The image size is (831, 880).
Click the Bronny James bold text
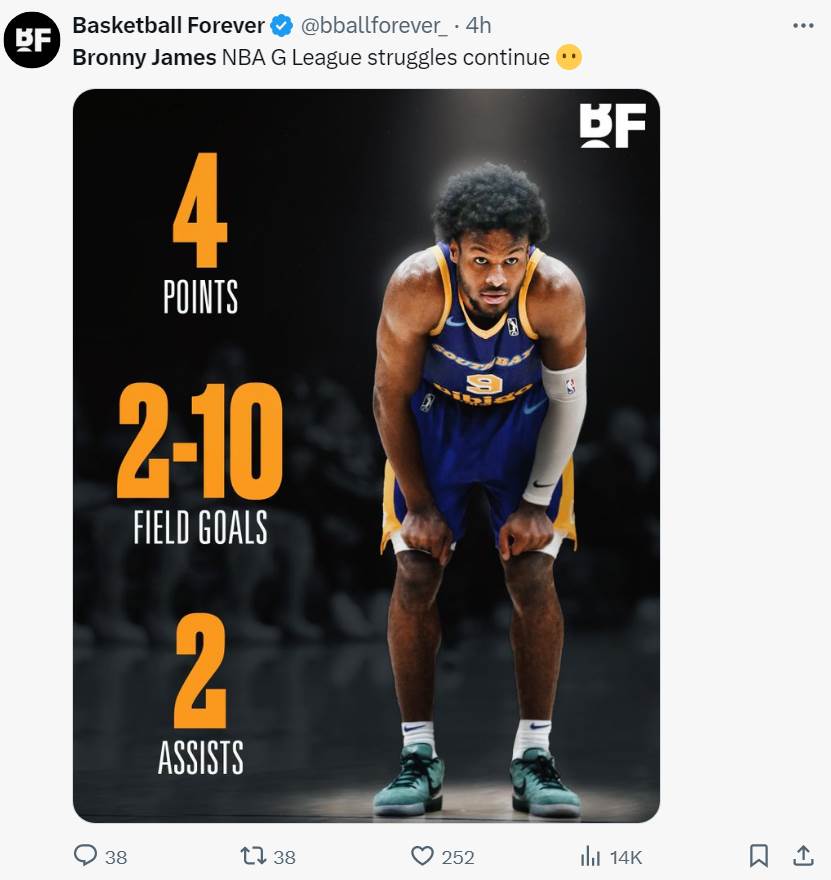coord(144,58)
